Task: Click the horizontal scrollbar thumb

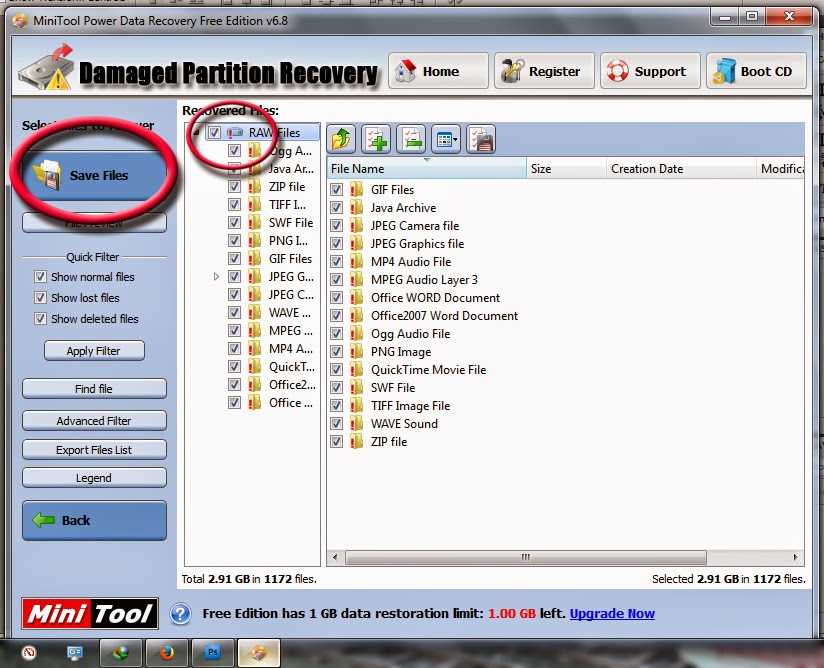Action: [526, 557]
